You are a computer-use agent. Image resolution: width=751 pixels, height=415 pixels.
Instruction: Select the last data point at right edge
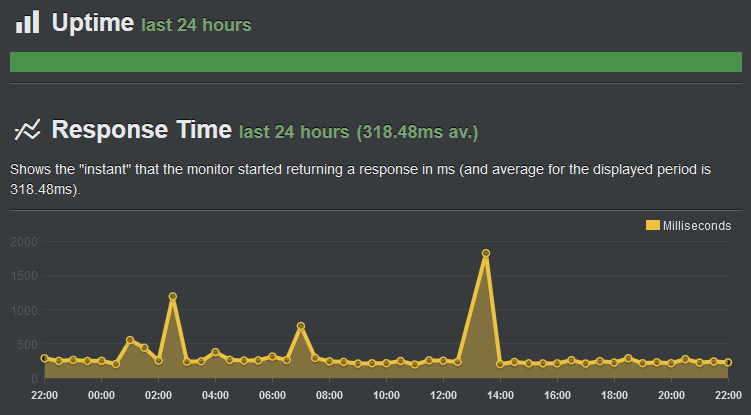[x=728, y=363]
